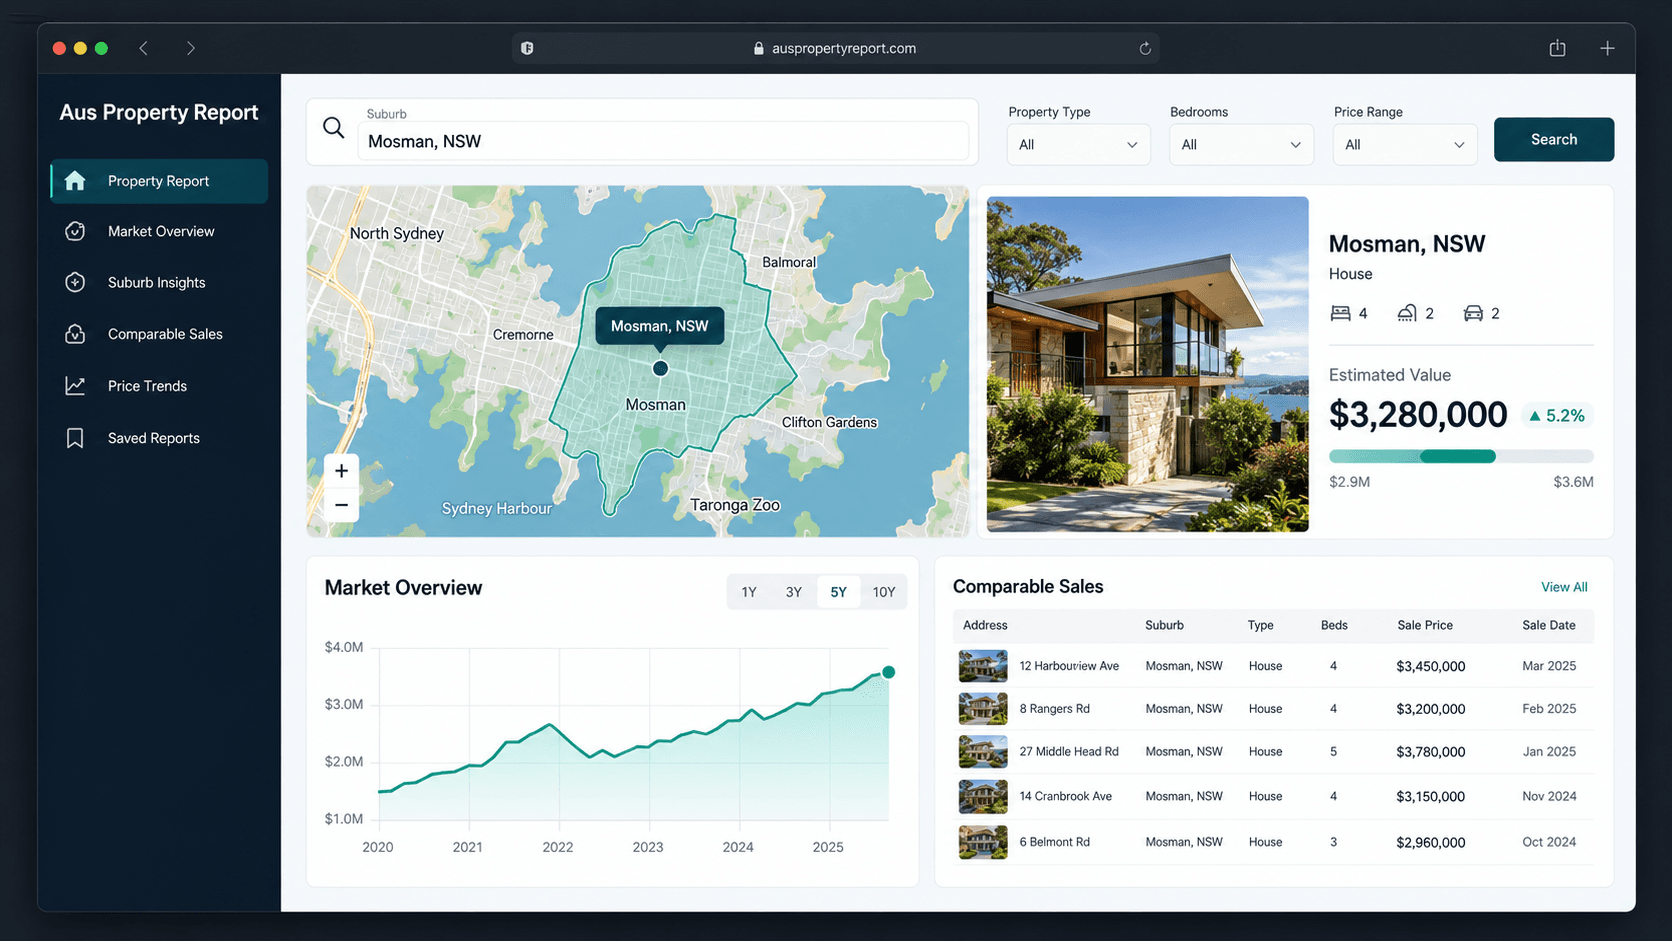Click the Aus Property Report logo title
Image resolution: width=1672 pixels, height=941 pixels.
point(159,112)
